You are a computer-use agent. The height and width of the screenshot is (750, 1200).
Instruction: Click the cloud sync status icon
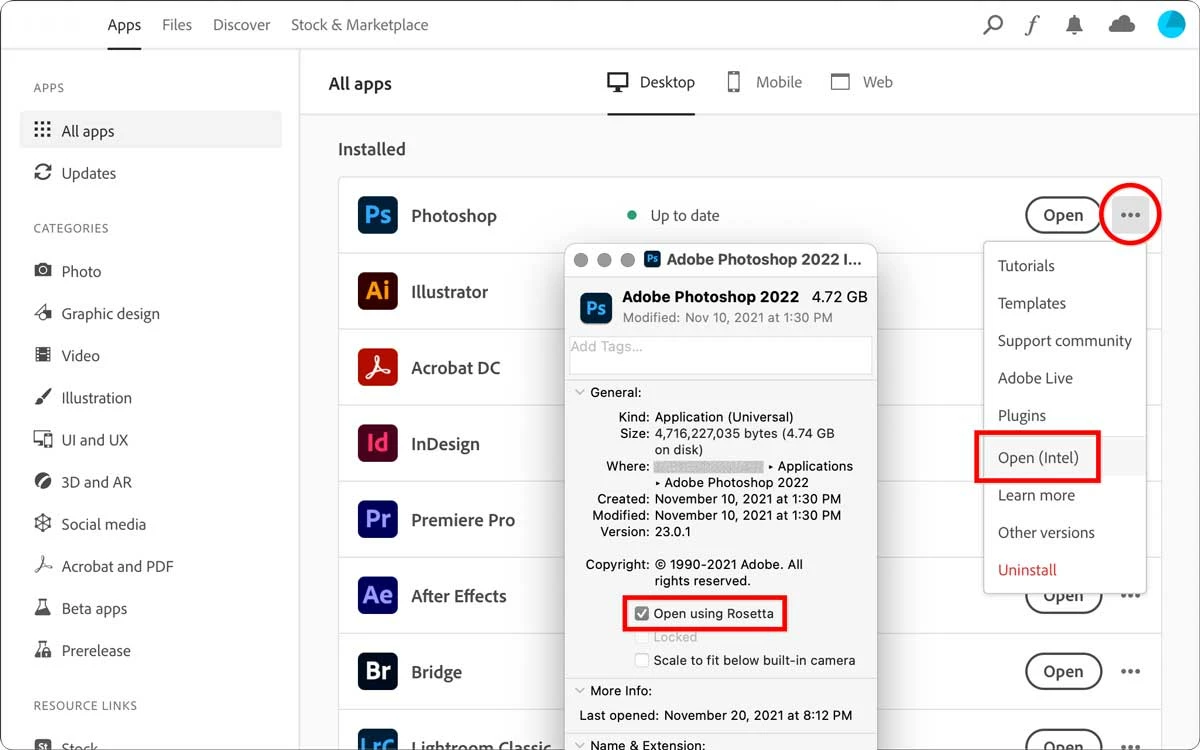pos(1122,25)
